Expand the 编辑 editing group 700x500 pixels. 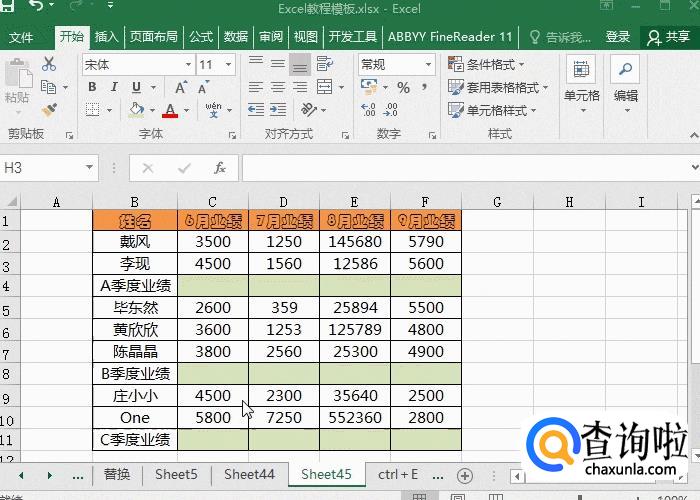[625, 85]
